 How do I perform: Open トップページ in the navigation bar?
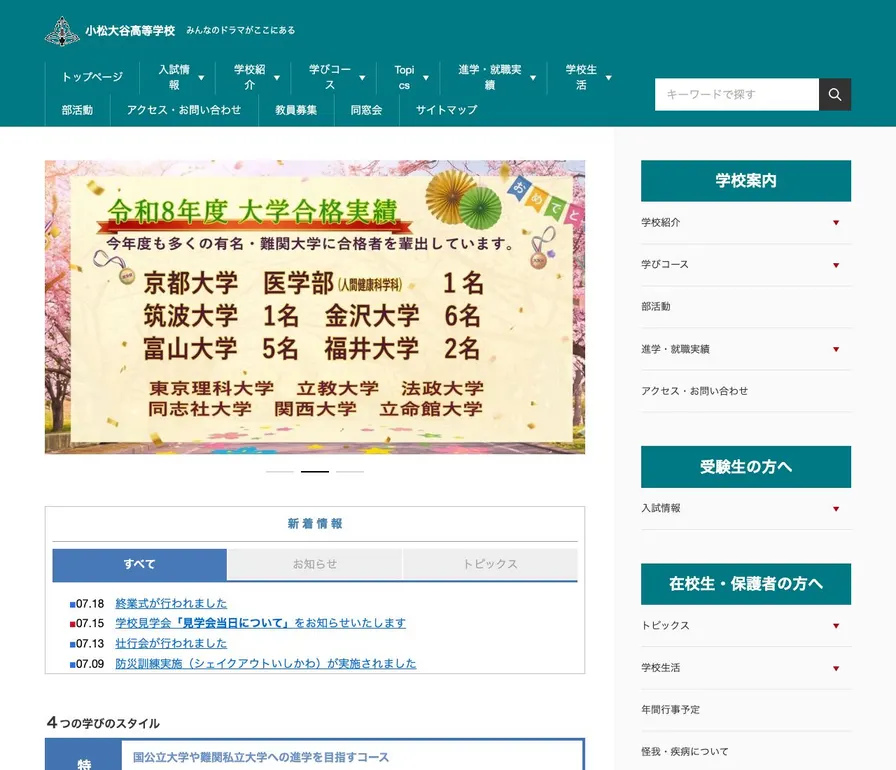pyautogui.click(x=92, y=77)
